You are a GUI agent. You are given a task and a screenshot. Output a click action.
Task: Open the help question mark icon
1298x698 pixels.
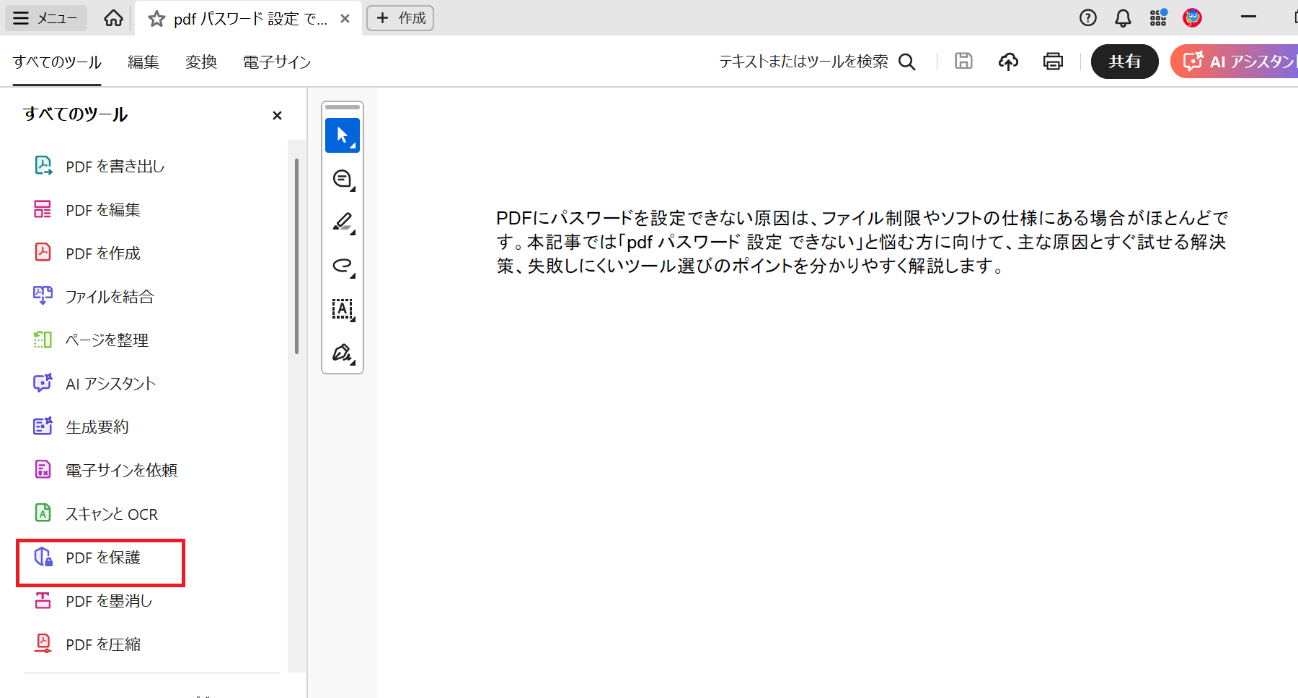pos(1087,17)
